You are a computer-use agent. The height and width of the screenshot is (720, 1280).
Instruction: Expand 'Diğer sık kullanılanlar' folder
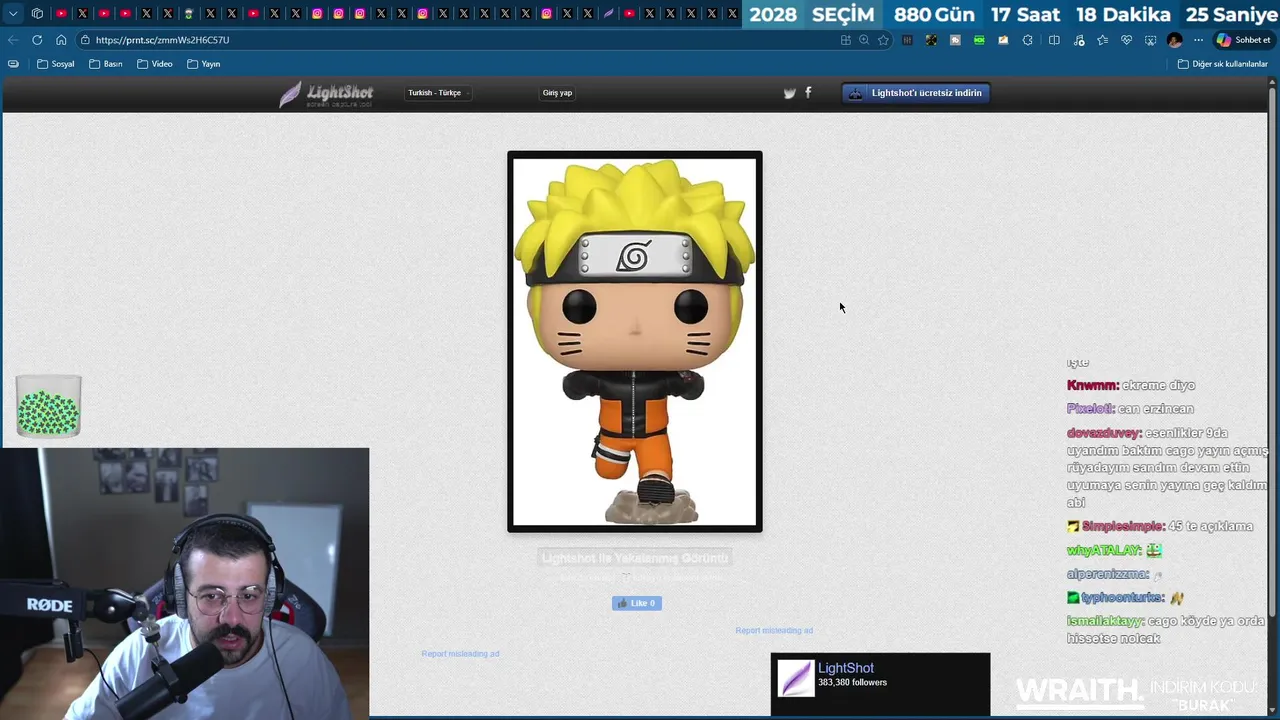(1222, 64)
